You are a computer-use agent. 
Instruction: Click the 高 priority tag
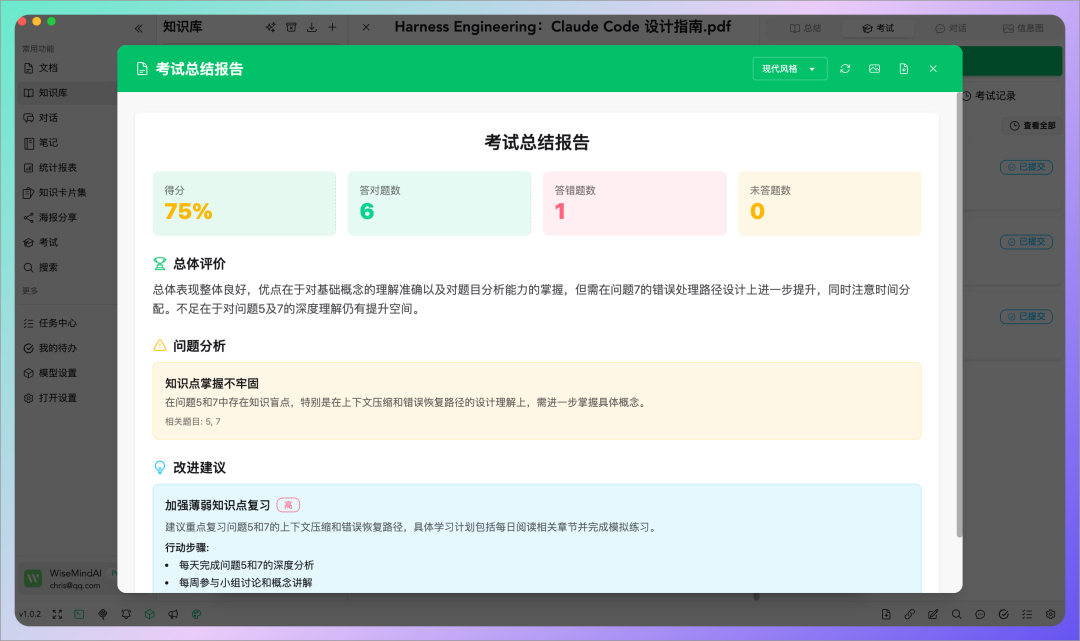[x=288, y=505]
